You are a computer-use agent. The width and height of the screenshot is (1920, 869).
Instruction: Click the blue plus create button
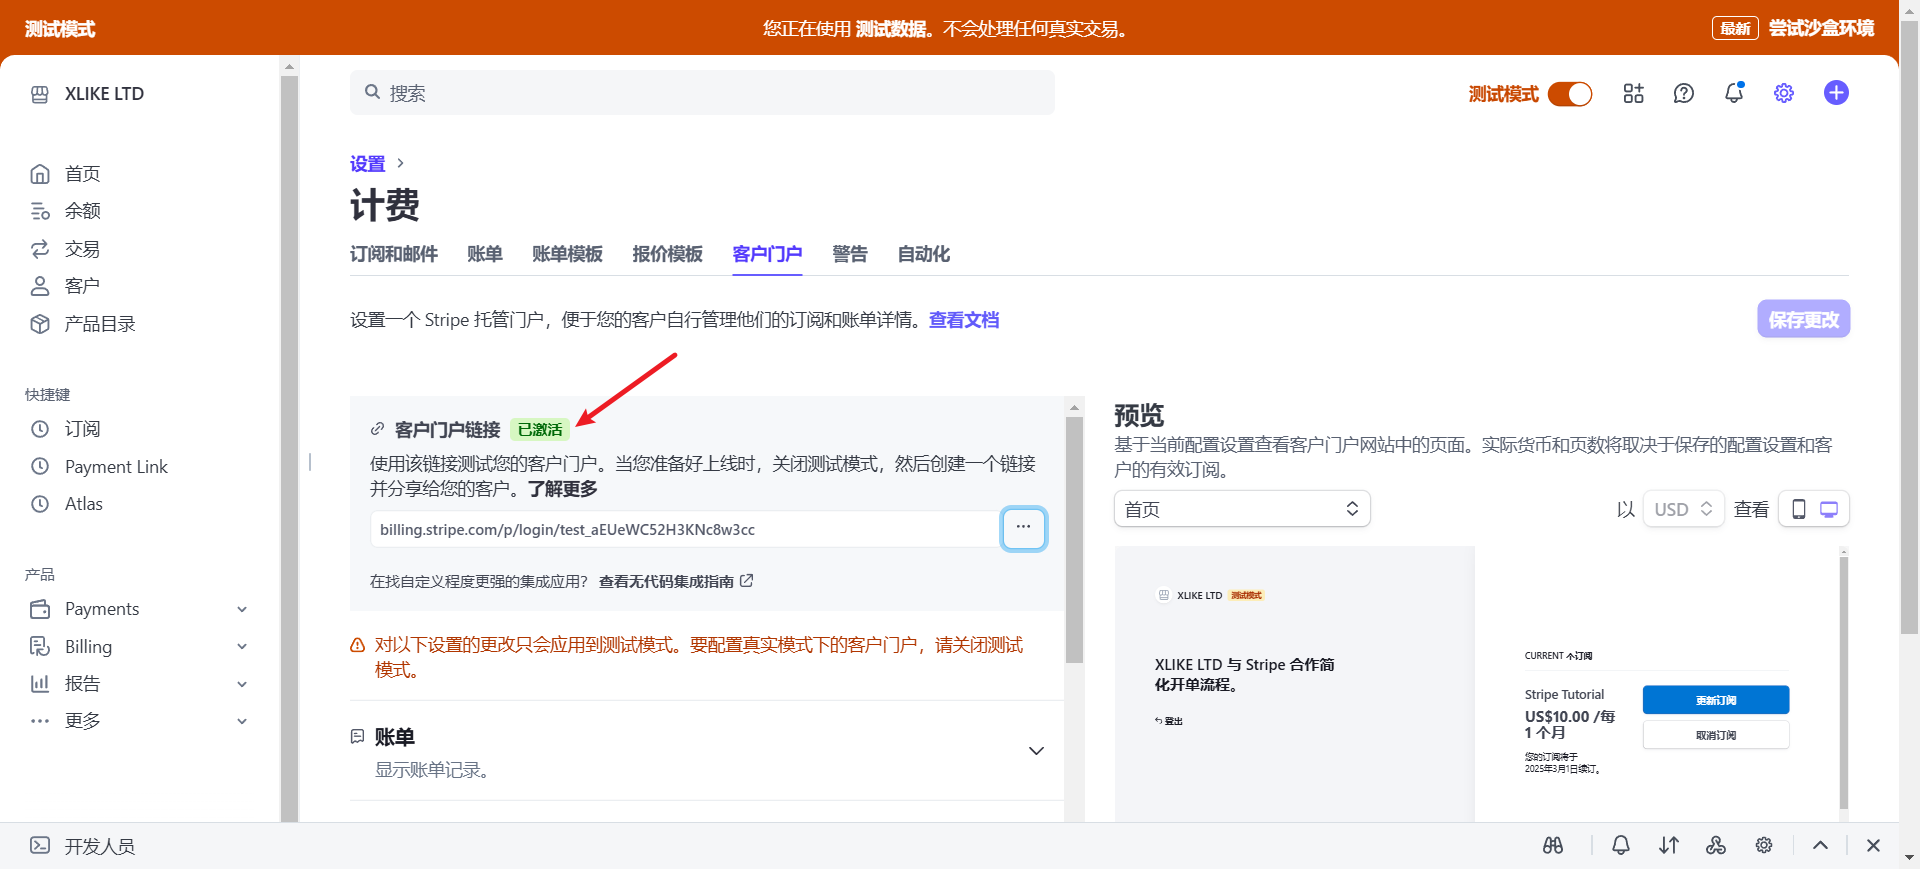1836,93
